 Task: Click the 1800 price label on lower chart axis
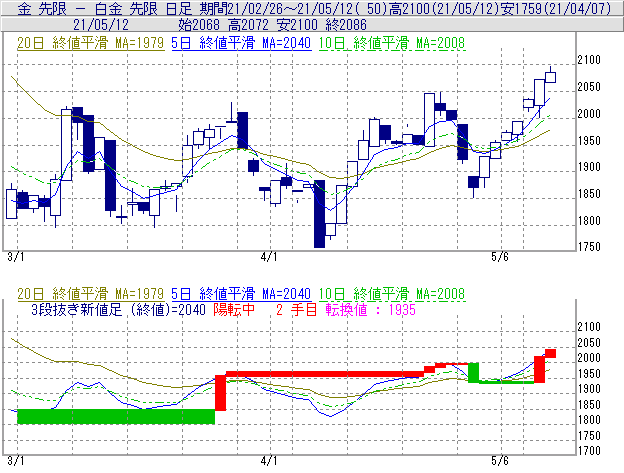(589, 420)
